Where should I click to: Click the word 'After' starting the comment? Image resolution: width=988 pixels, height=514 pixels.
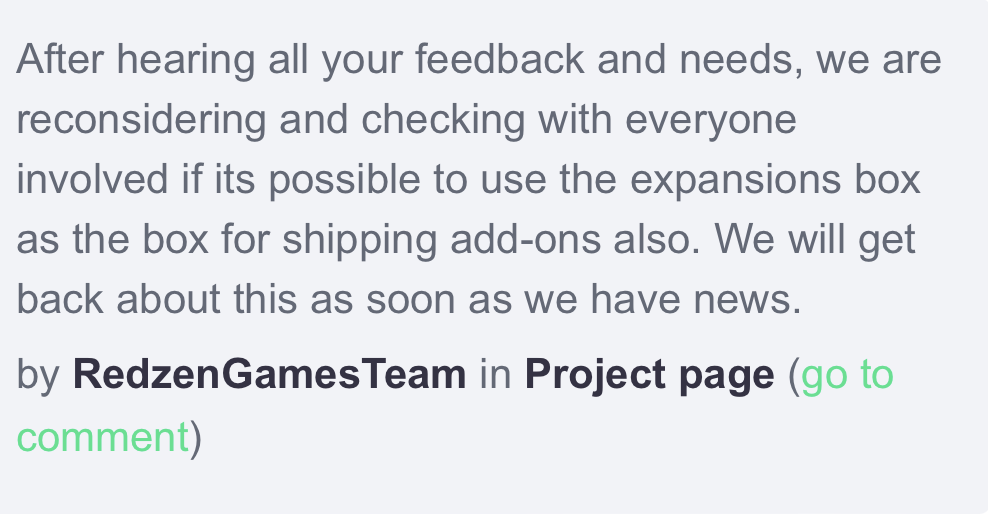coord(60,59)
